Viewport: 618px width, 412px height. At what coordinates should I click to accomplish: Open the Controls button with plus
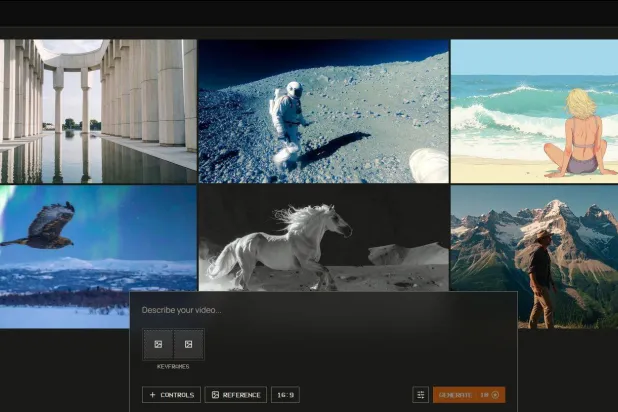click(x=171, y=395)
